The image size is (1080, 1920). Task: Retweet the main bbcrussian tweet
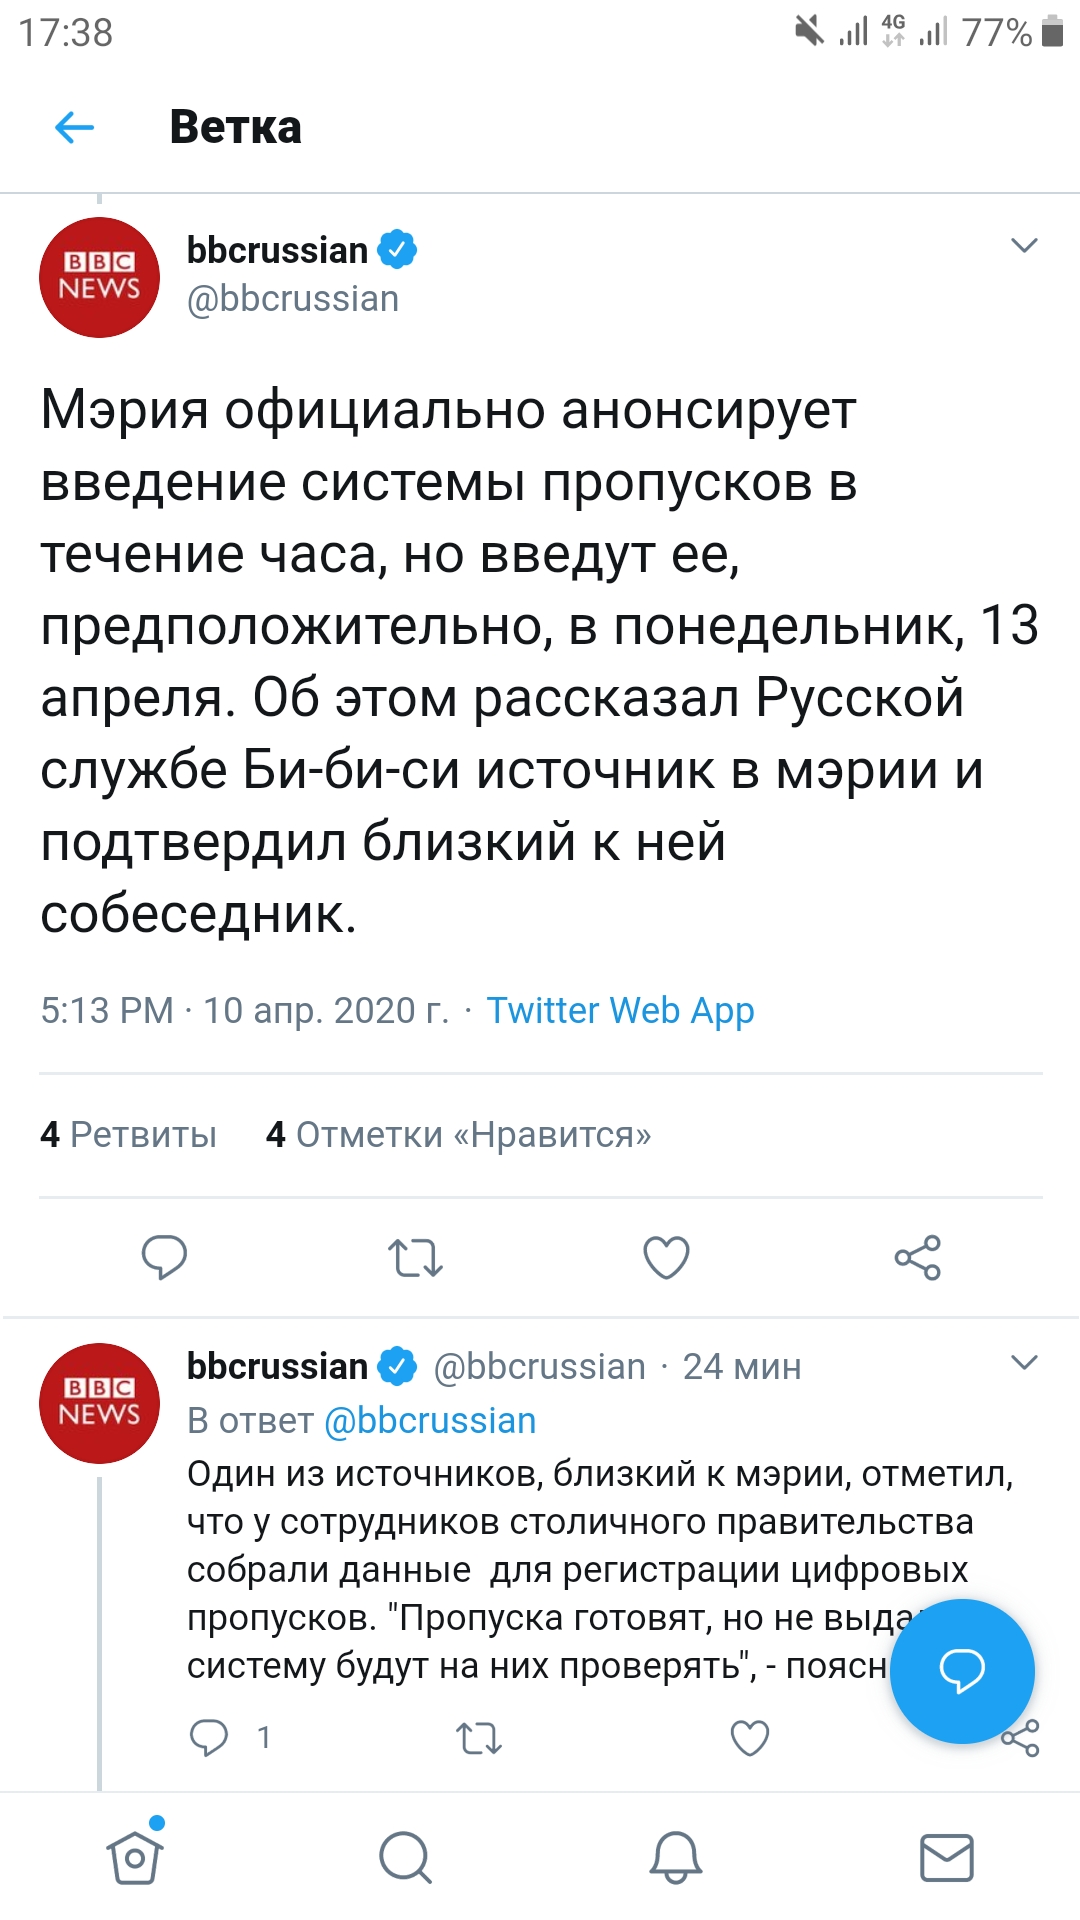[415, 1258]
